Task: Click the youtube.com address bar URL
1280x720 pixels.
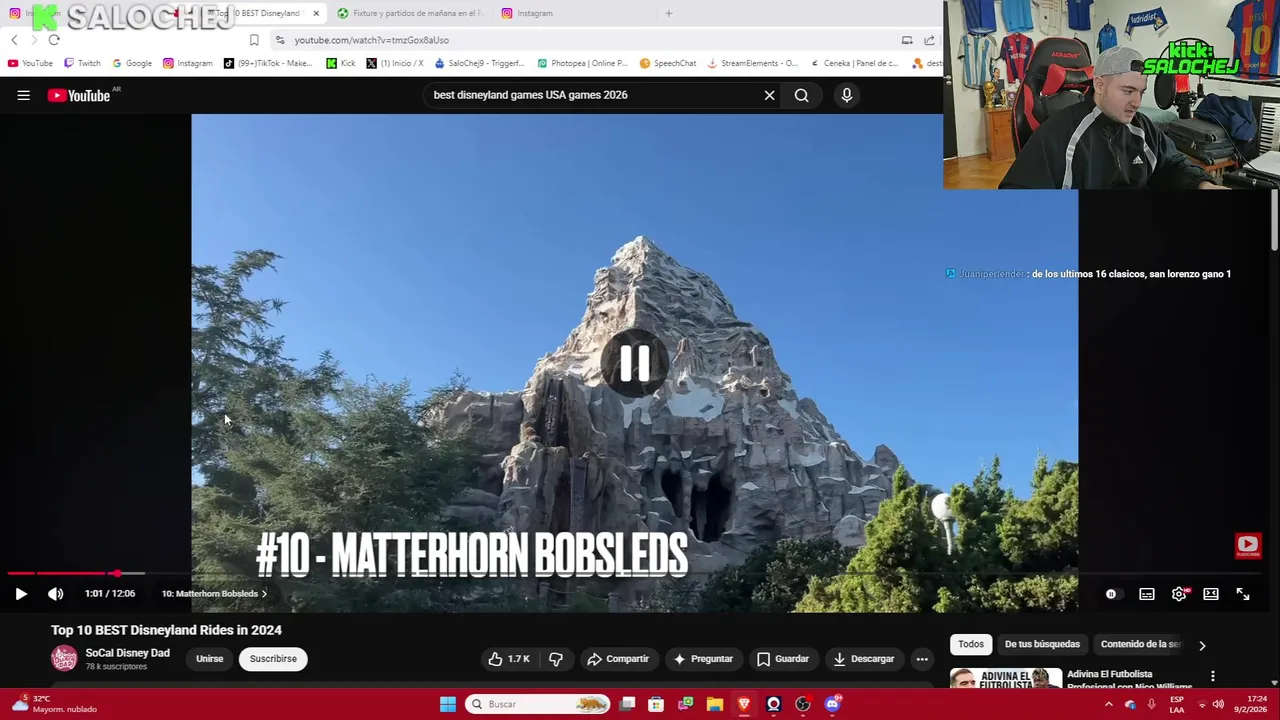Action: 371,40
